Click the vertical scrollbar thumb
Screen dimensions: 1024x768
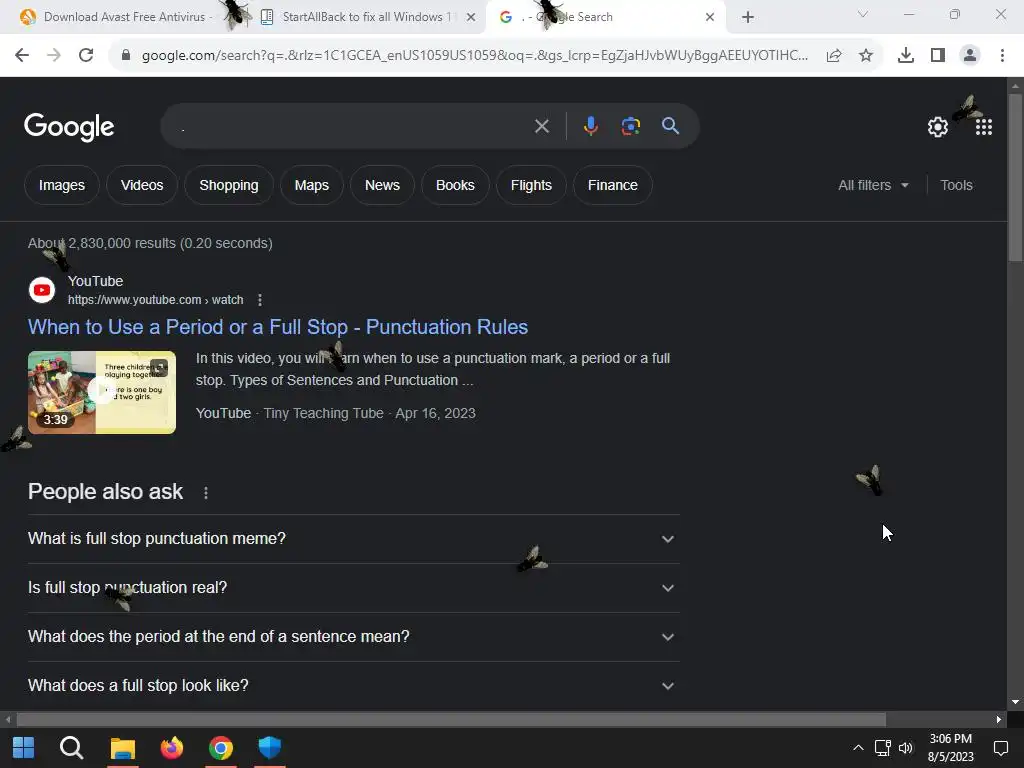coord(1015,178)
